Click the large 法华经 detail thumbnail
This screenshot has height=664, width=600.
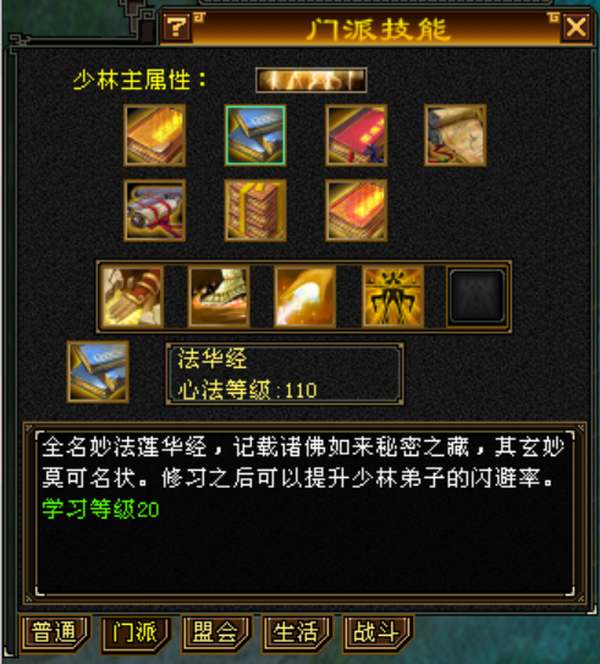point(98,372)
